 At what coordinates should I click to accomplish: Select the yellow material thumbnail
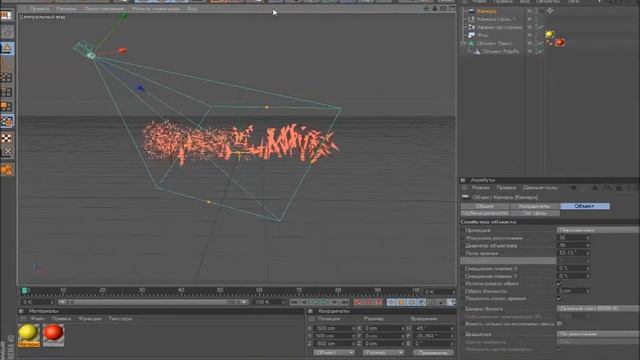tap(29, 335)
